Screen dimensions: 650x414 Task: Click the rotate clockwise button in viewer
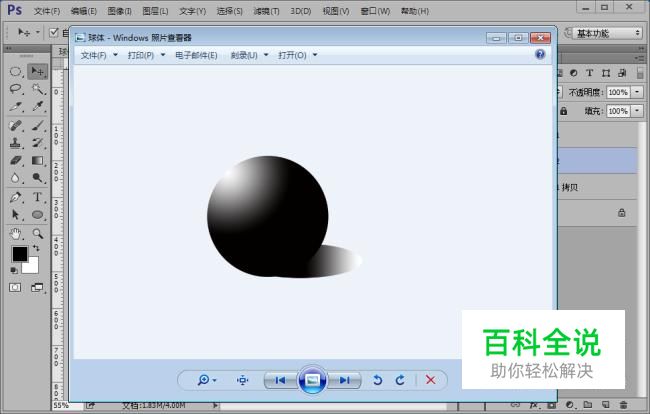click(x=400, y=380)
